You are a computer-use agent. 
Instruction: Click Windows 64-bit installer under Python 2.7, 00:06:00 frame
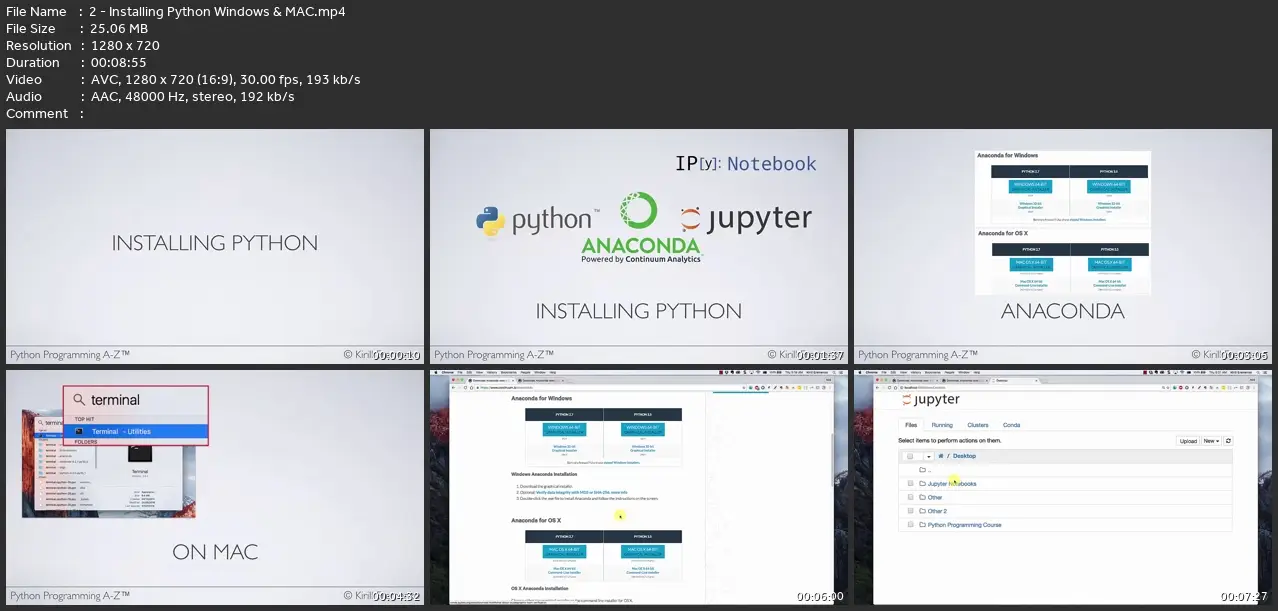point(566,429)
